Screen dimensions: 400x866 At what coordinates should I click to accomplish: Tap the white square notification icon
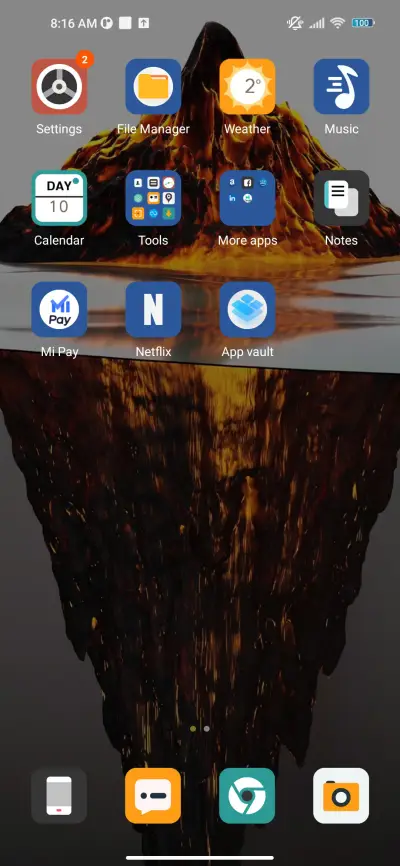(x=125, y=23)
